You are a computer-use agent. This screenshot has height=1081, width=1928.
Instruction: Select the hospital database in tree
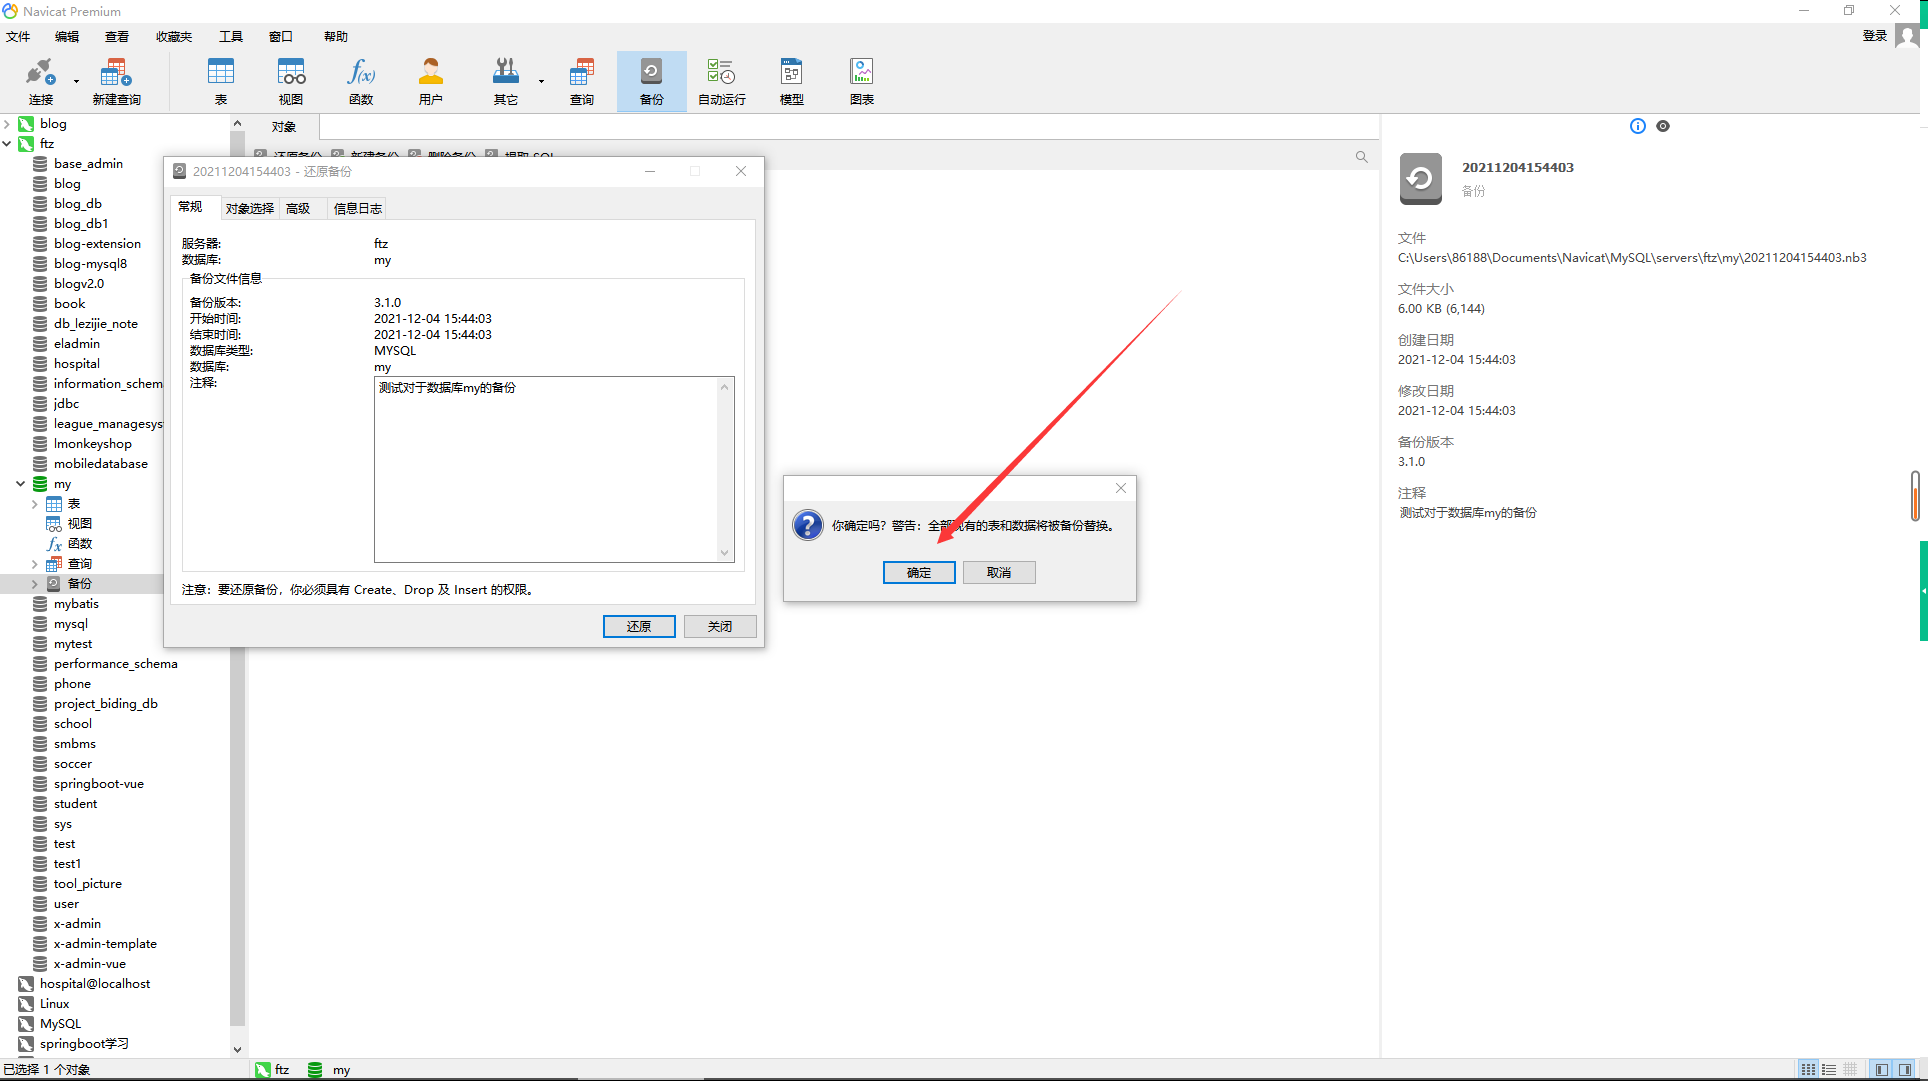[77, 364]
